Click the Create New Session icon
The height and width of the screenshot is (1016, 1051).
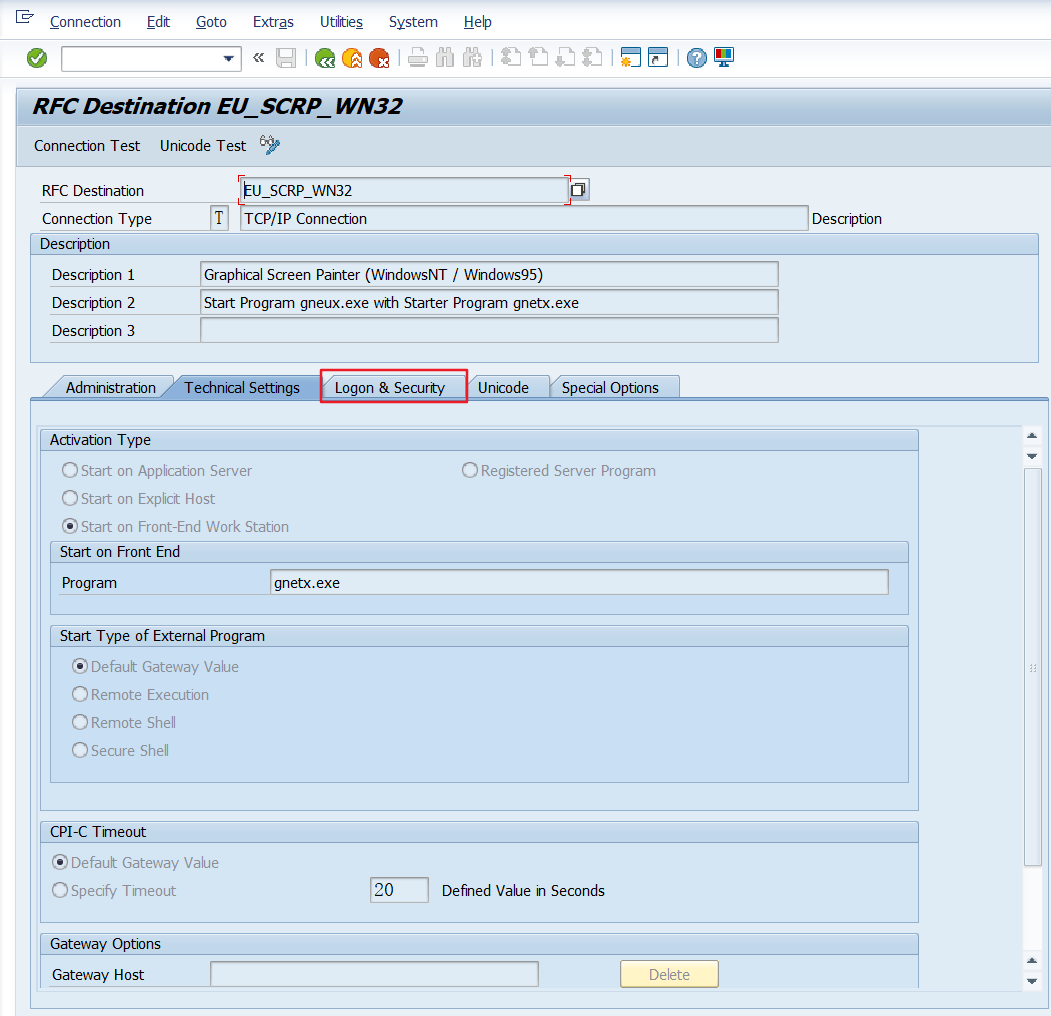coord(629,57)
